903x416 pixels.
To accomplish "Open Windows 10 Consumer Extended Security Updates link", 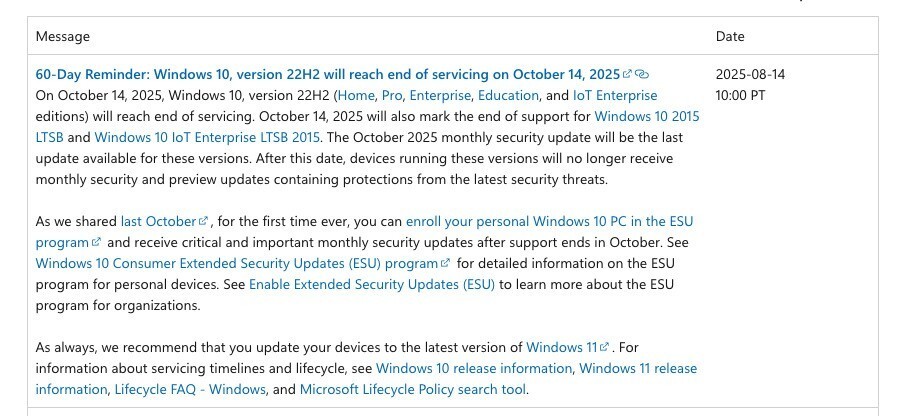I will click(x=237, y=263).
